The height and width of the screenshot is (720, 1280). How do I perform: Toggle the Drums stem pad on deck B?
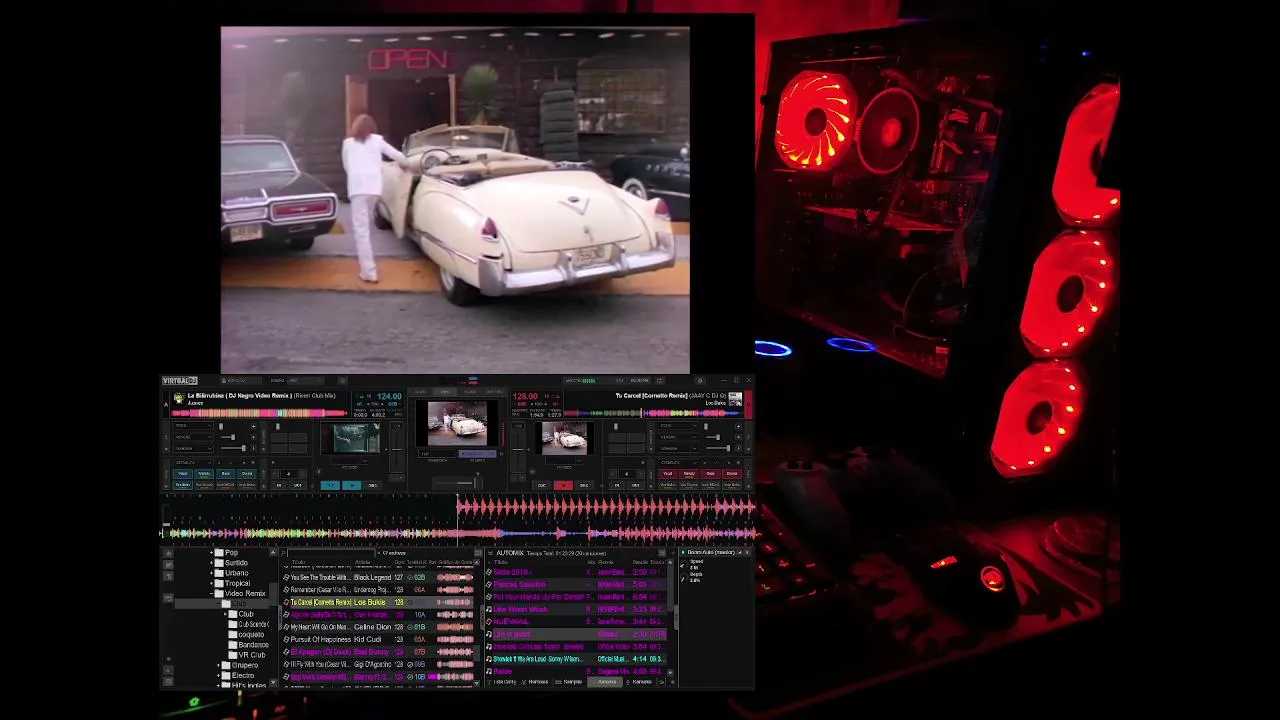click(732, 473)
